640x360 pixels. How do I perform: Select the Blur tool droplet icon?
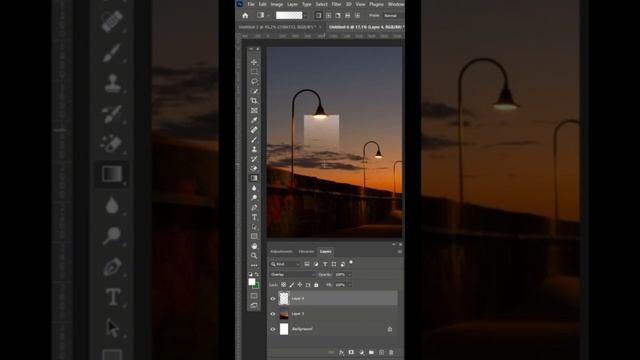[254, 188]
